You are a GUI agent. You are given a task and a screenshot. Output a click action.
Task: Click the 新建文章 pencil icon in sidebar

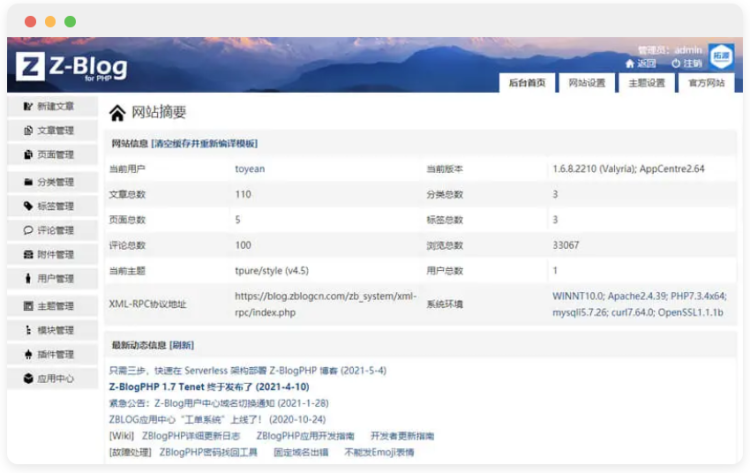click(28, 106)
